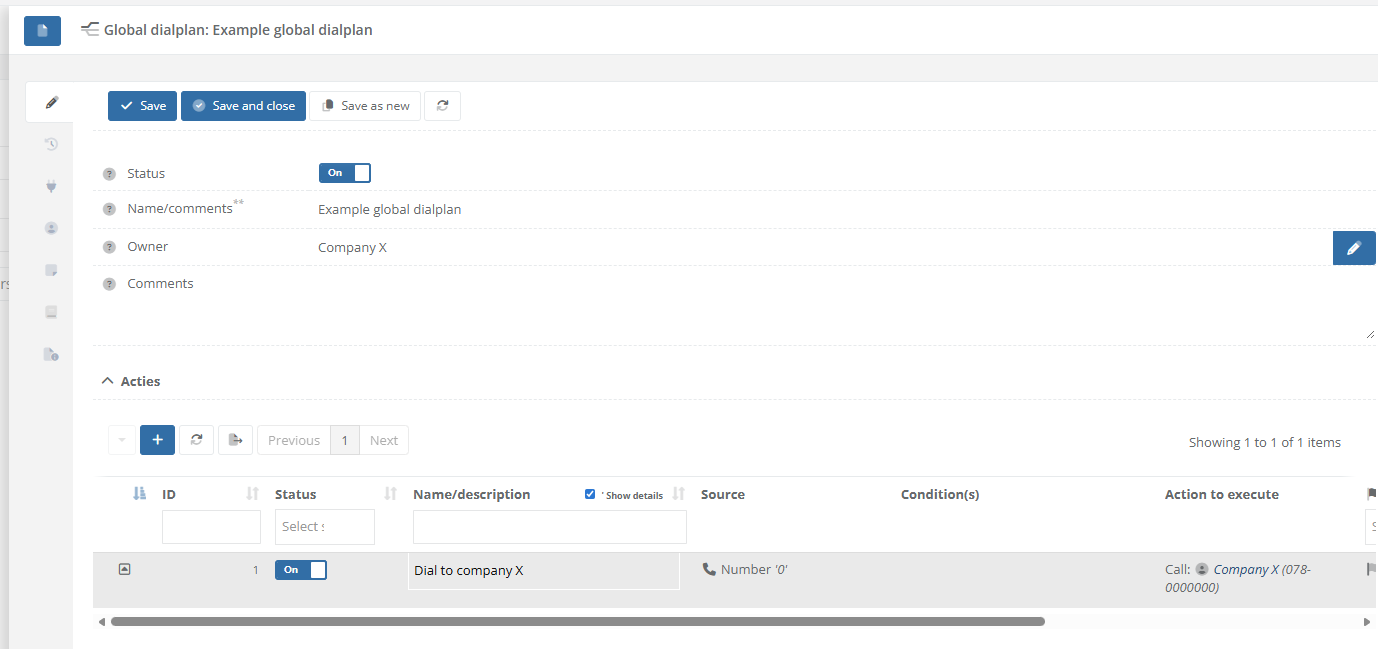Image resolution: width=1378 pixels, height=649 pixels.
Task: Click the export icon in the Acties toolbar
Action: pos(235,440)
